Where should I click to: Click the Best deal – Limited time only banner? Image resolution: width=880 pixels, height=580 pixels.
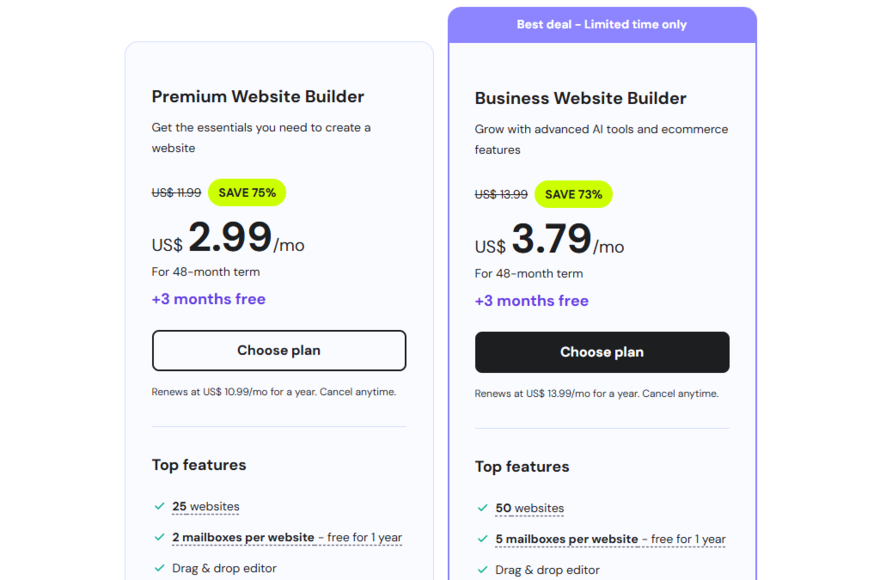[x=602, y=23]
